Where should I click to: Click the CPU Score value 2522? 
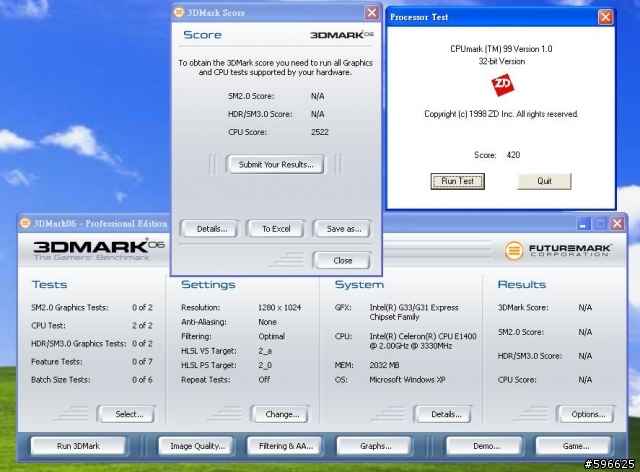320,132
